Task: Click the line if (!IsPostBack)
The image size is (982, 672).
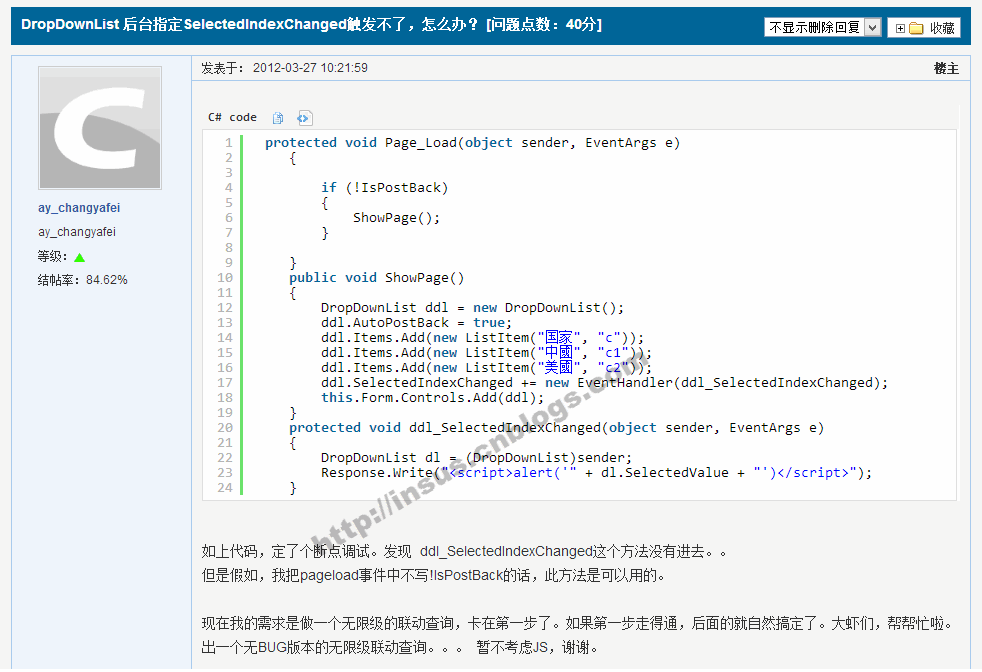Action: pos(385,188)
